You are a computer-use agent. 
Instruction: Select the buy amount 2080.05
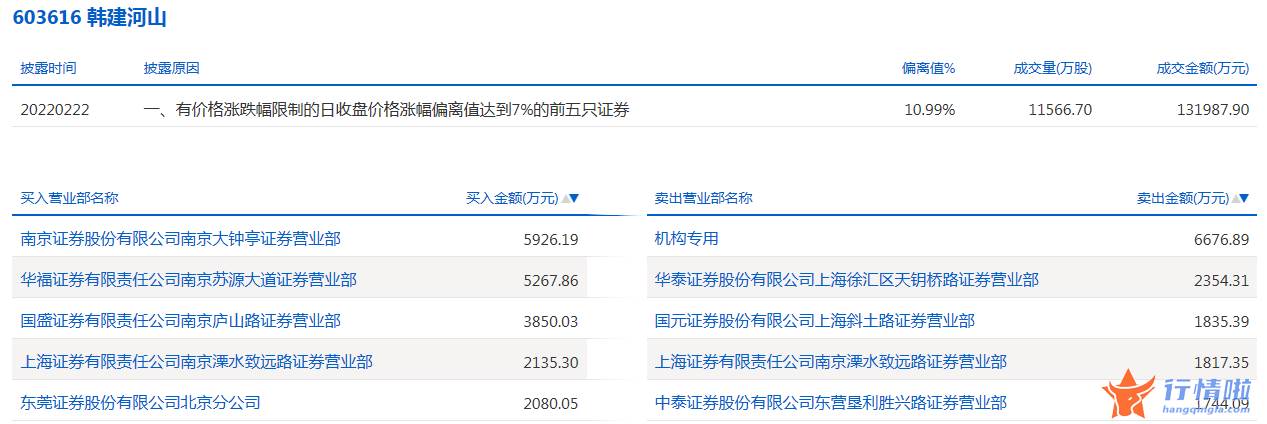(x=551, y=404)
